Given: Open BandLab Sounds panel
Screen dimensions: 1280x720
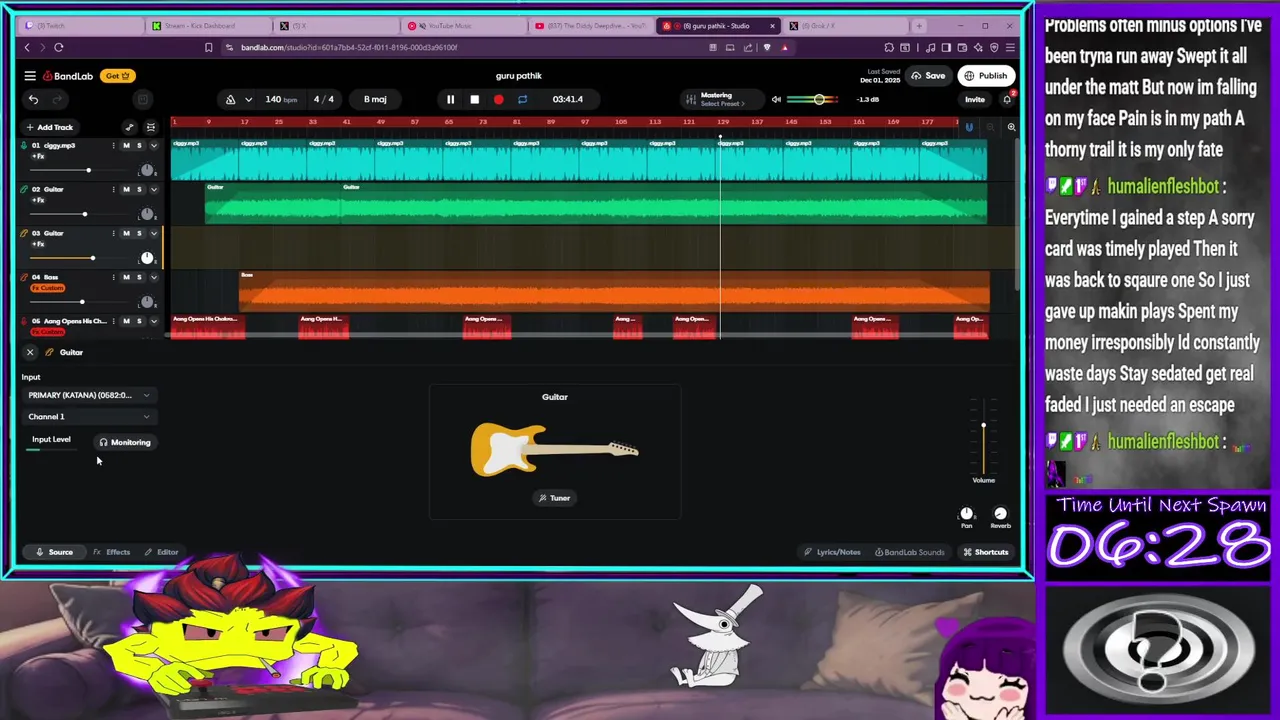Looking at the screenshot, I should coord(908,552).
